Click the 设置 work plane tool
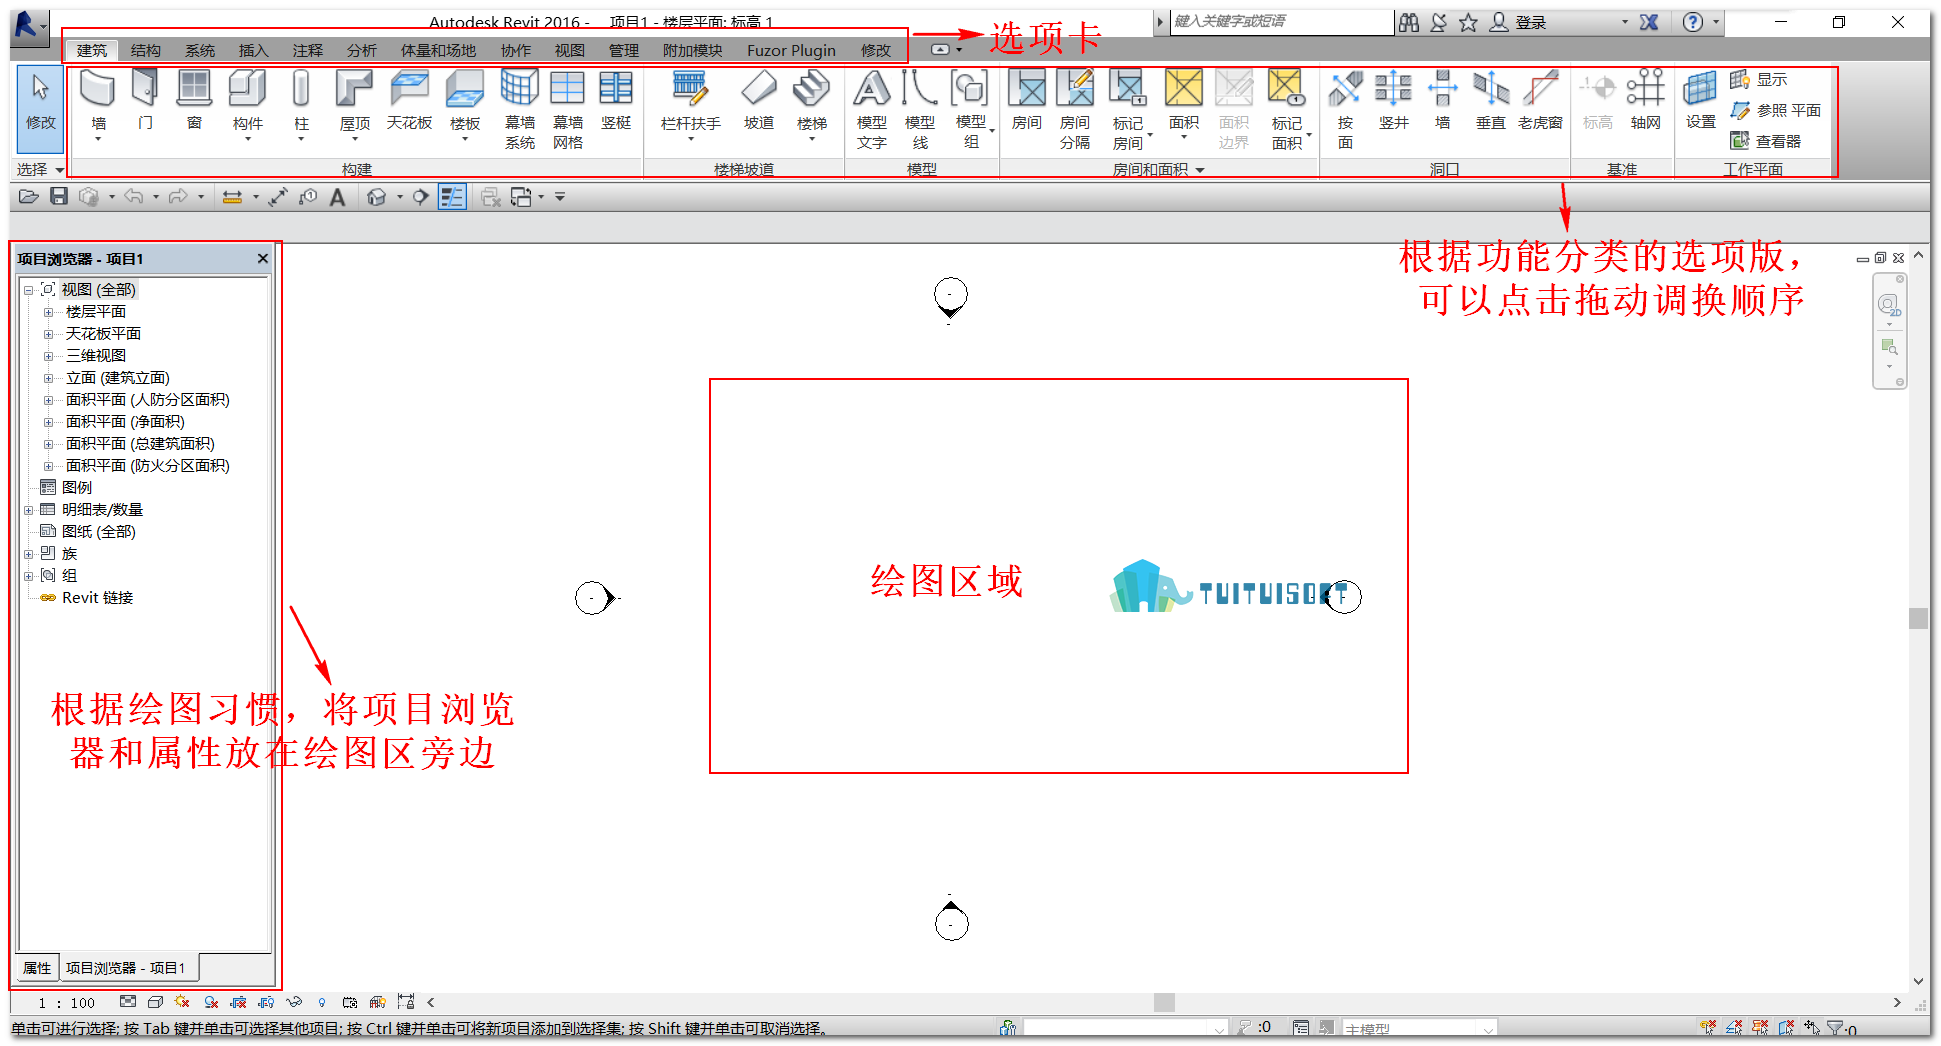The height and width of the screenshot is (1046, 1941). (x=1700, y=101)
